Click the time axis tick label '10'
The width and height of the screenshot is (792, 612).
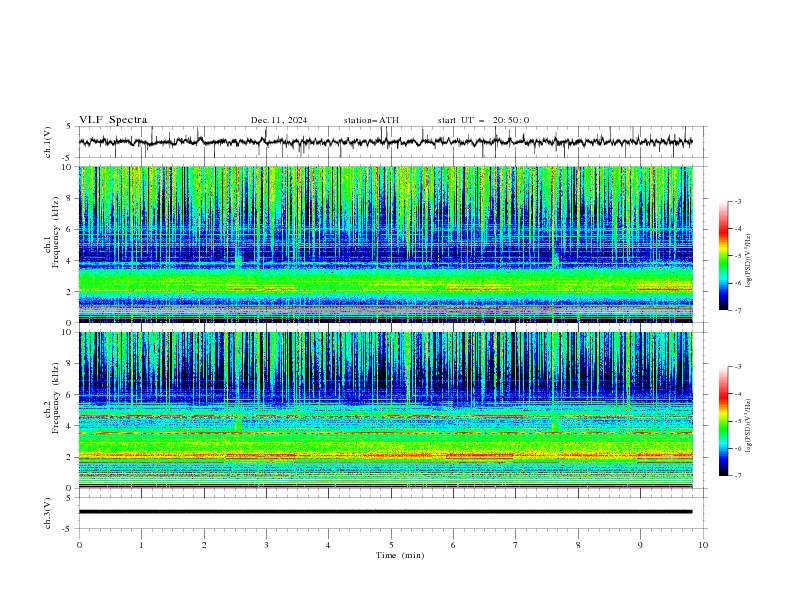(x=703, y=545)
